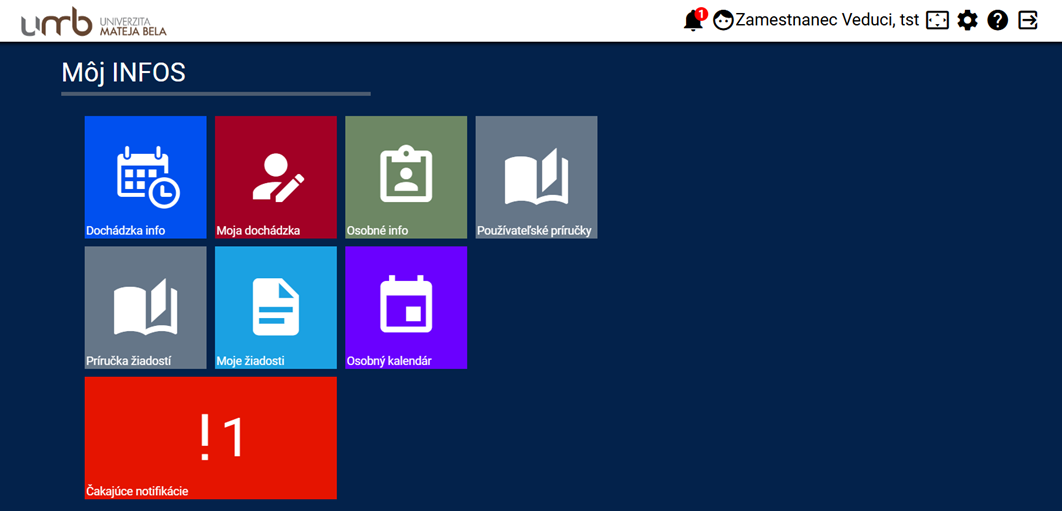Open the Moje žiadosti document icon
The image size is (1062, 511).
pos(276,305)
